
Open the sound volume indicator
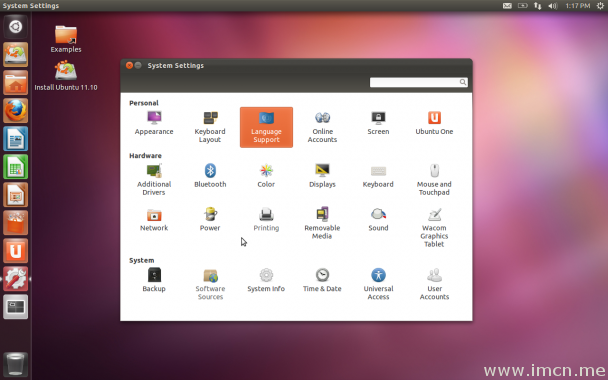click(553, 6)
